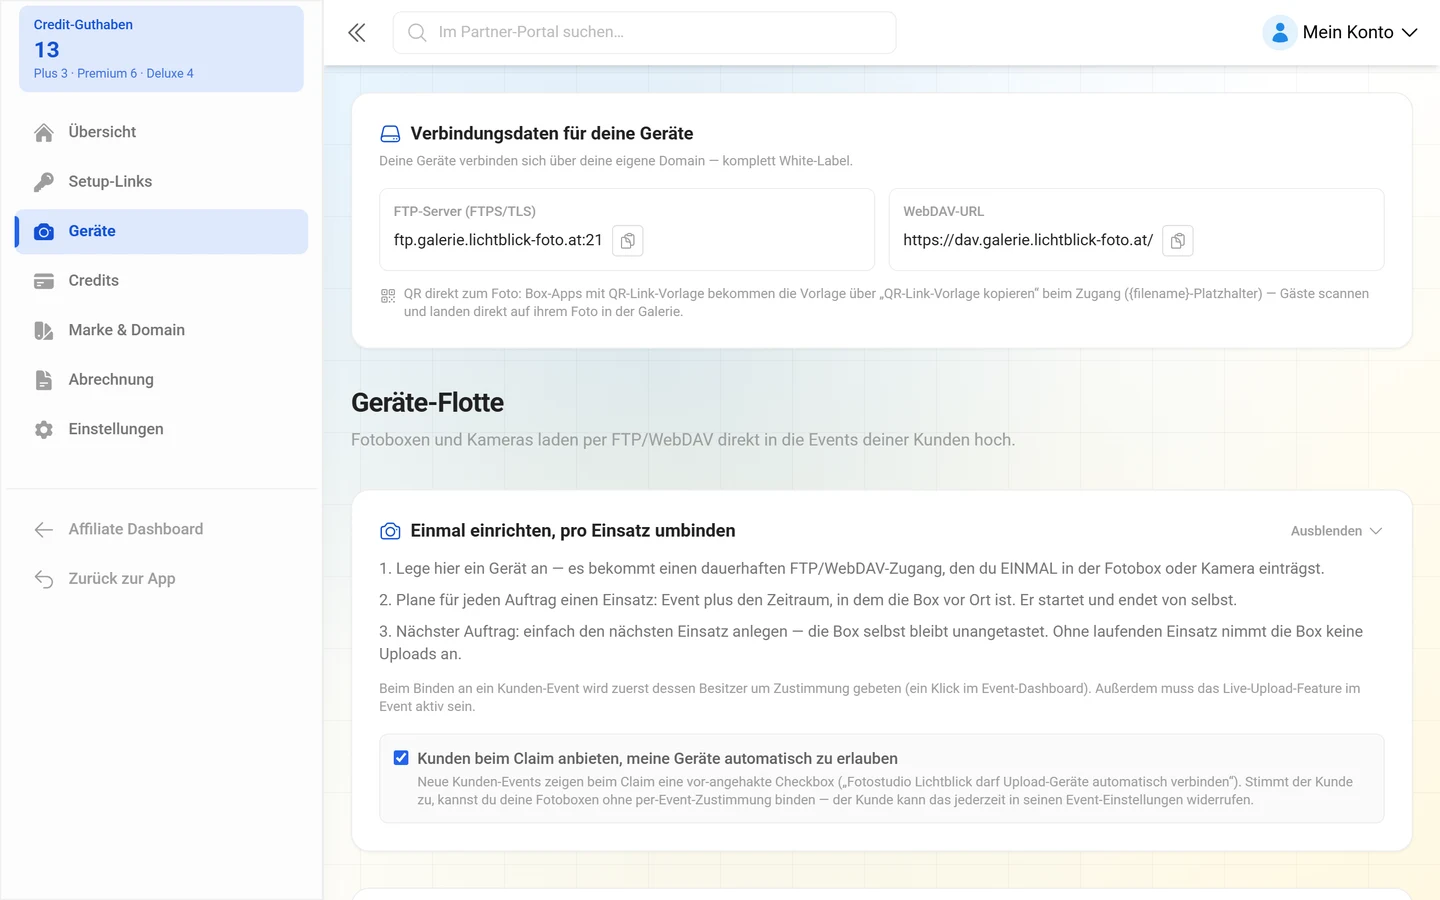Viewport: 1440px width, 900px height.
Task: Open Übersicht in the sidebar
Action: tap(161, 132)
